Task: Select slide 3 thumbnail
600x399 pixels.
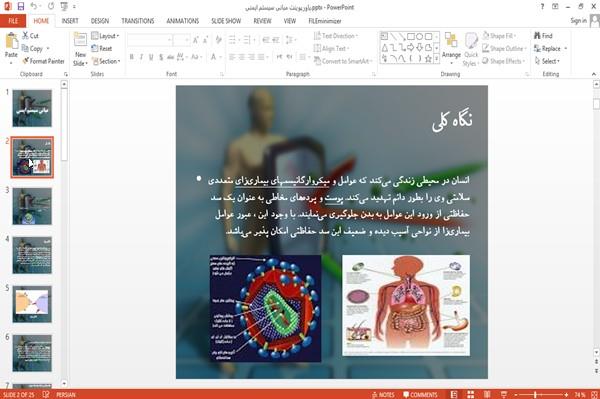Action: (x=32, y=207)
